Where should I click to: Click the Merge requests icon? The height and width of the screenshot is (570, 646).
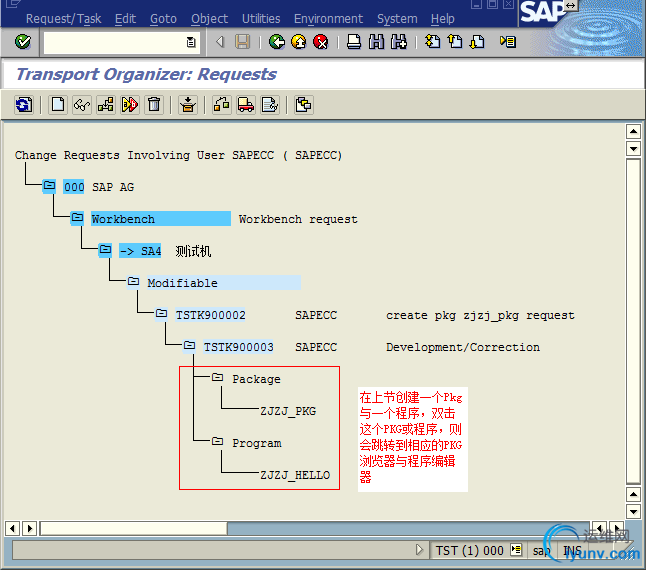click(304, 105)
